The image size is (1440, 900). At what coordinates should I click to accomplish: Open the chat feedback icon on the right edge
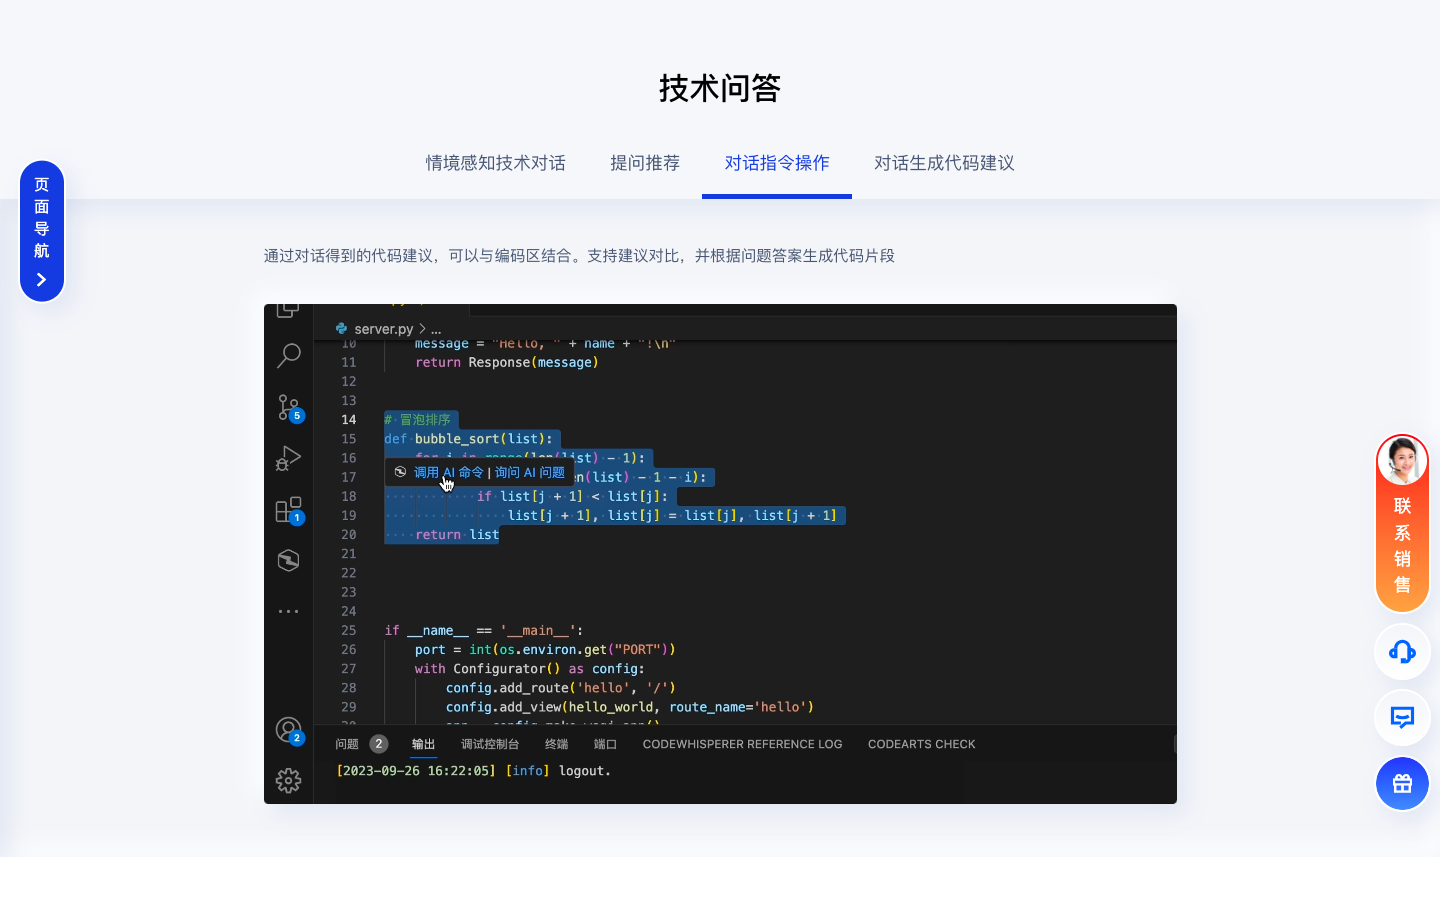(x=1402, y=718)
